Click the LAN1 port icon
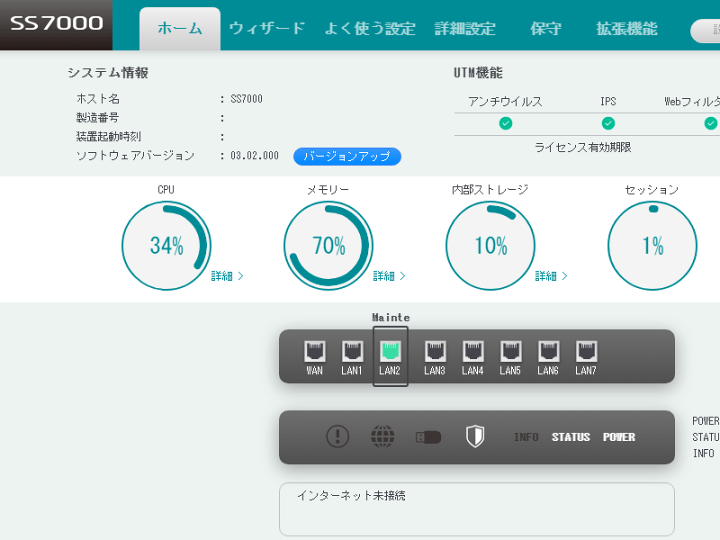Screen dimensions: 720x540 352,352
